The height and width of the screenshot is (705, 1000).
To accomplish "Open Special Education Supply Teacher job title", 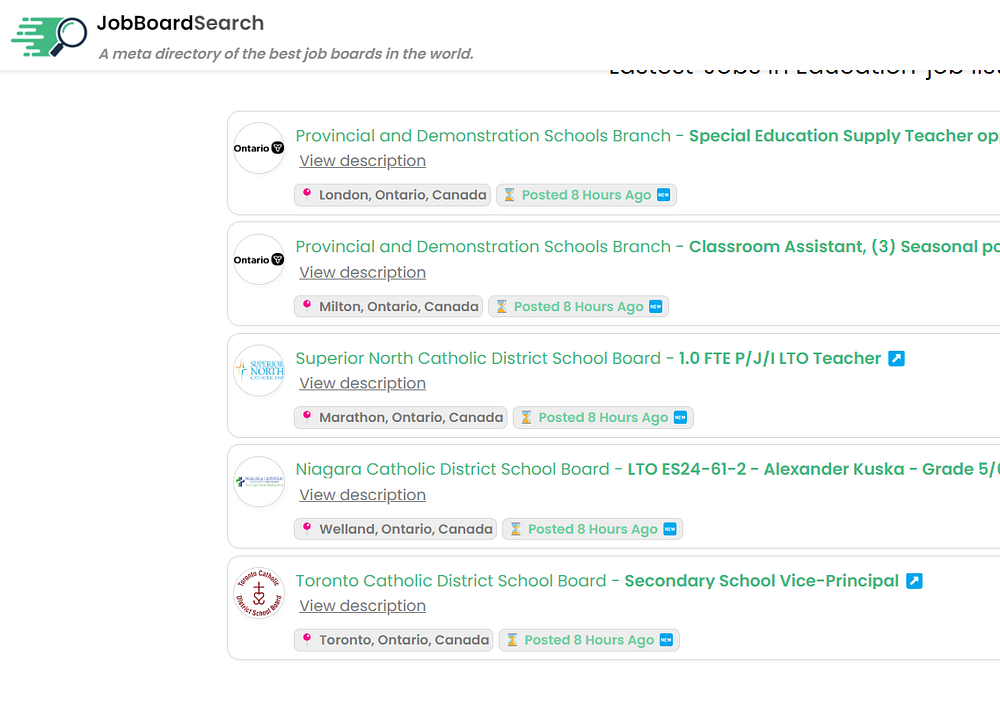I will 844,136.
